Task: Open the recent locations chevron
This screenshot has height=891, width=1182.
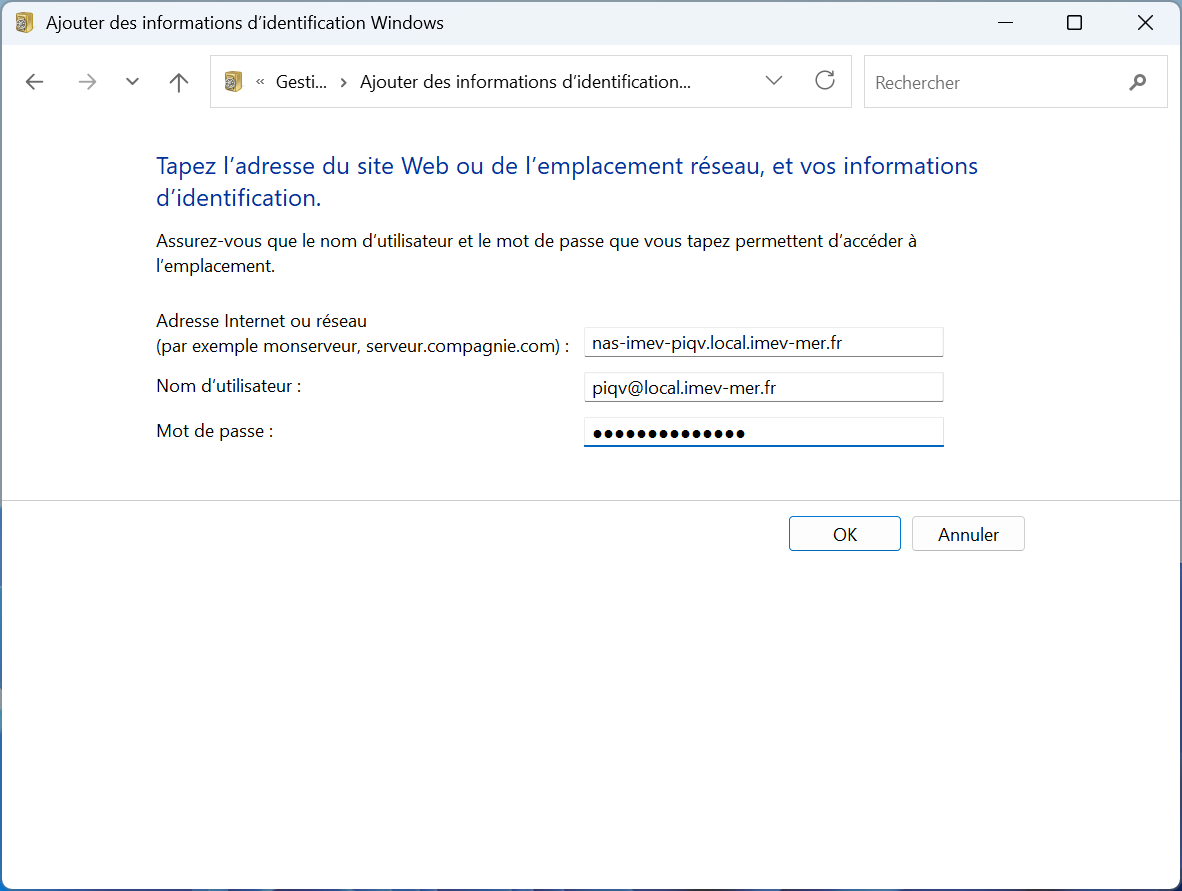Action: [x=132, y=82]
